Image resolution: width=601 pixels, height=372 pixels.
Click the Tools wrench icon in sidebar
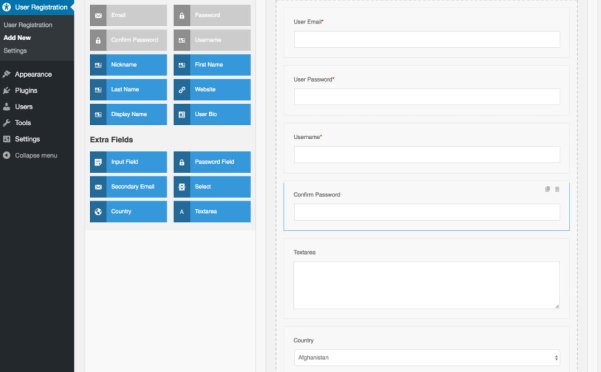tap(6, 123)
